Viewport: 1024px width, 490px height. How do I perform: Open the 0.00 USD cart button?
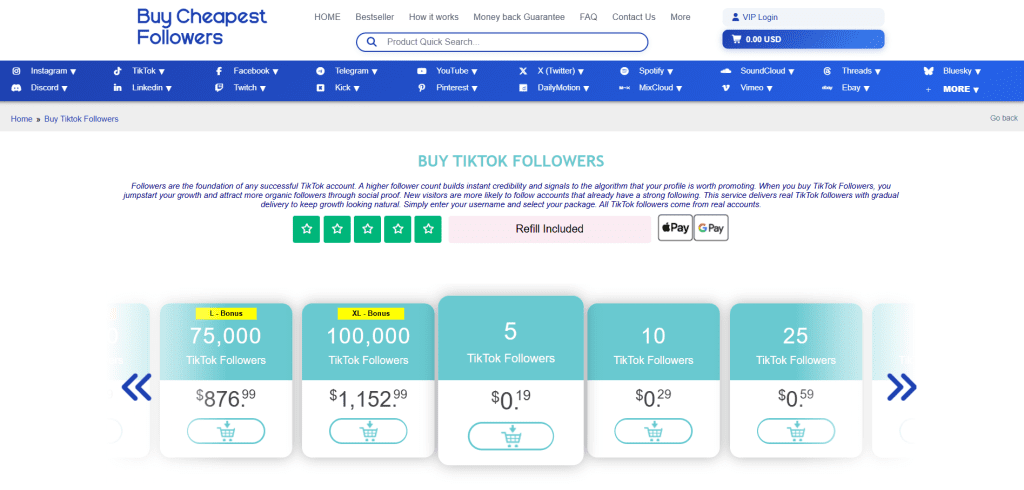pos(803,39)
